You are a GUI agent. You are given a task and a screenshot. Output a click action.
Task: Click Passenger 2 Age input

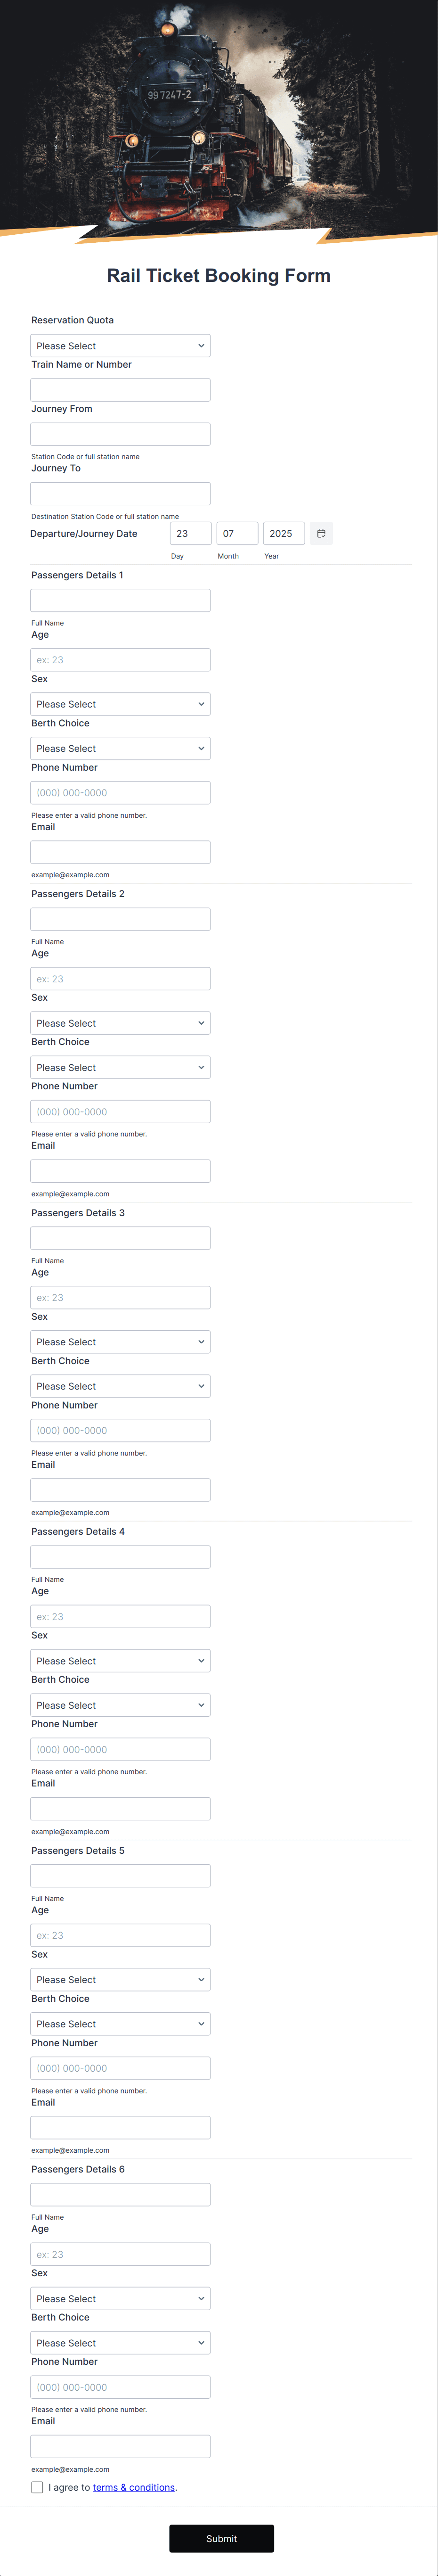[120, 979]
